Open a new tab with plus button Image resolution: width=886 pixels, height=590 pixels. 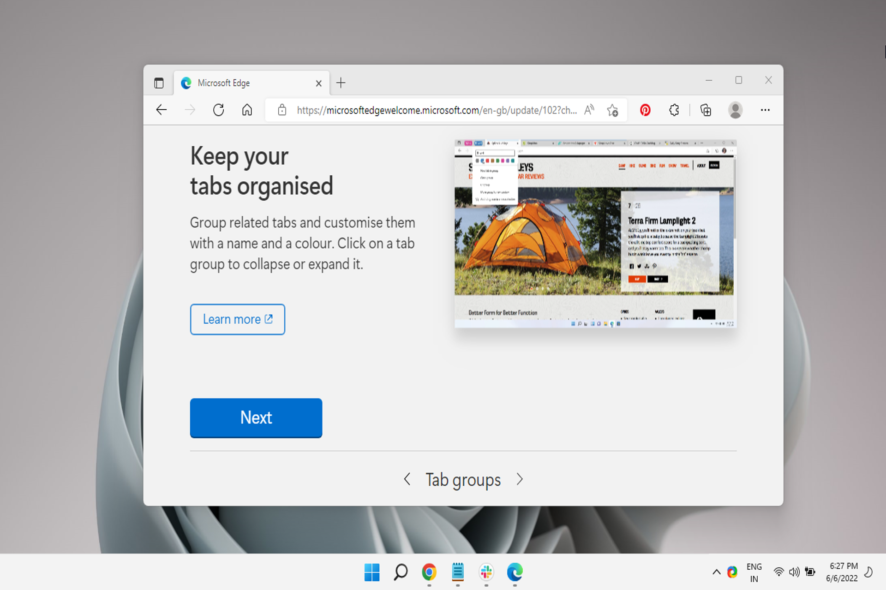pos(341,83)
